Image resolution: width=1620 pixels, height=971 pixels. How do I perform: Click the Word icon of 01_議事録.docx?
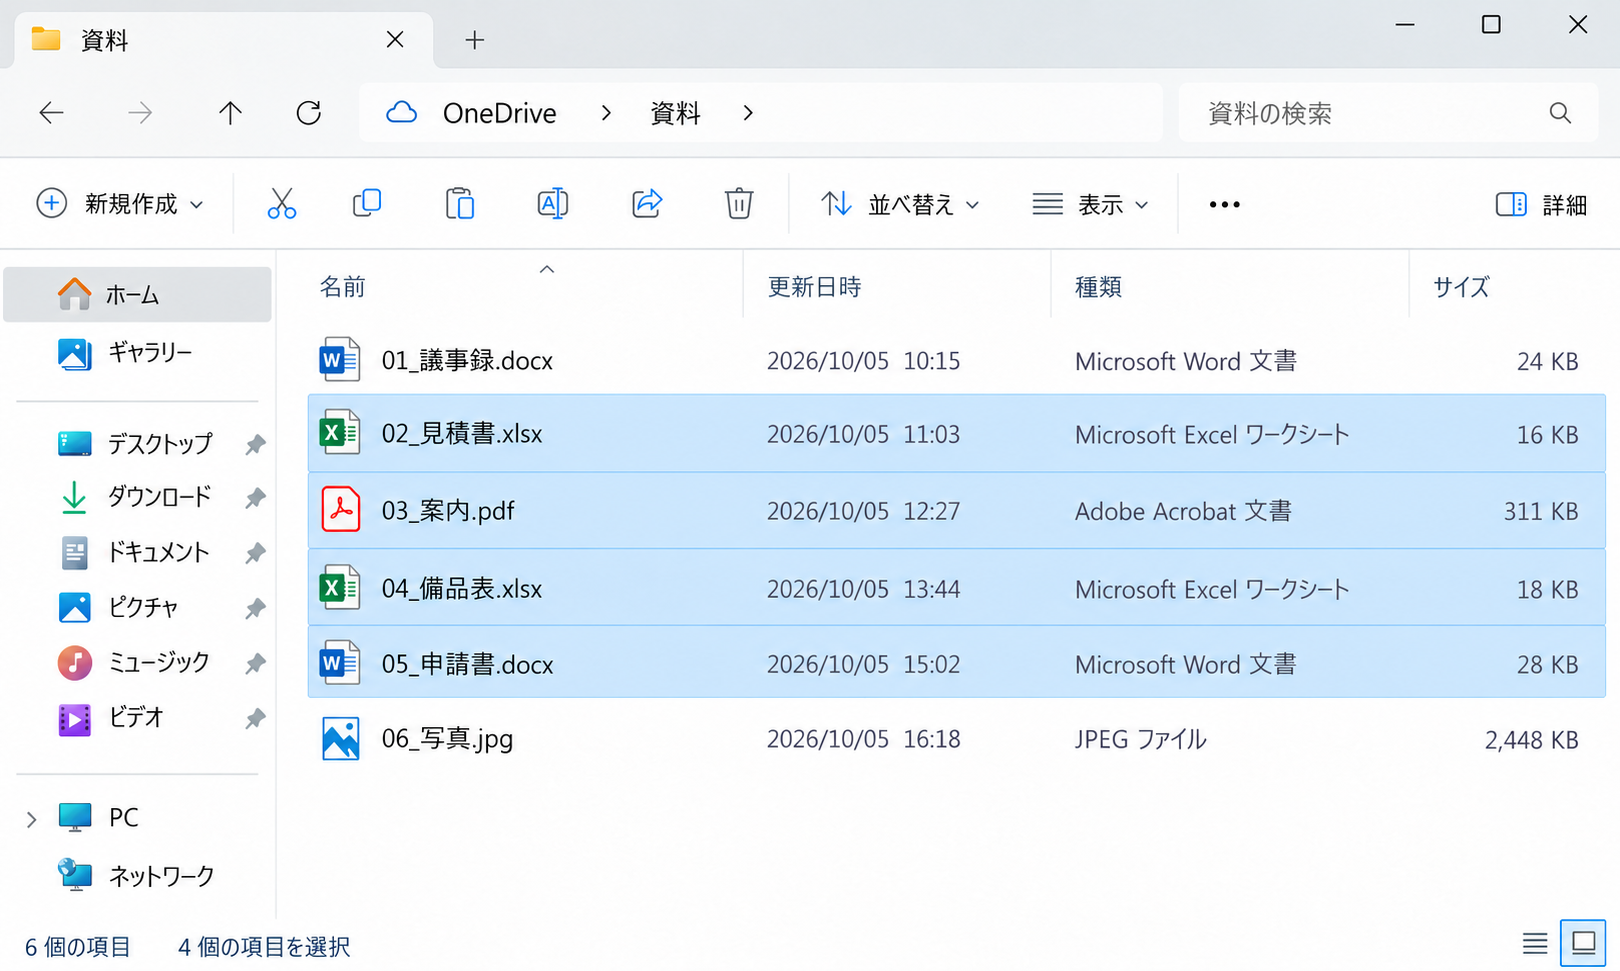tap(340, 360)
